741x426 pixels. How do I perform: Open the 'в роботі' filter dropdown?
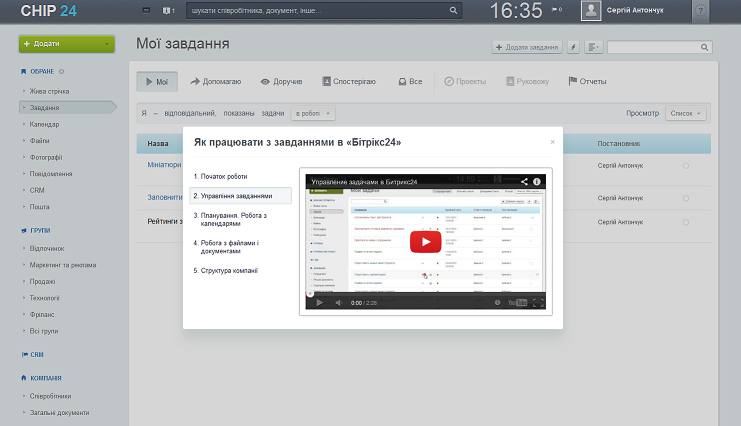(x=313, y=113)
